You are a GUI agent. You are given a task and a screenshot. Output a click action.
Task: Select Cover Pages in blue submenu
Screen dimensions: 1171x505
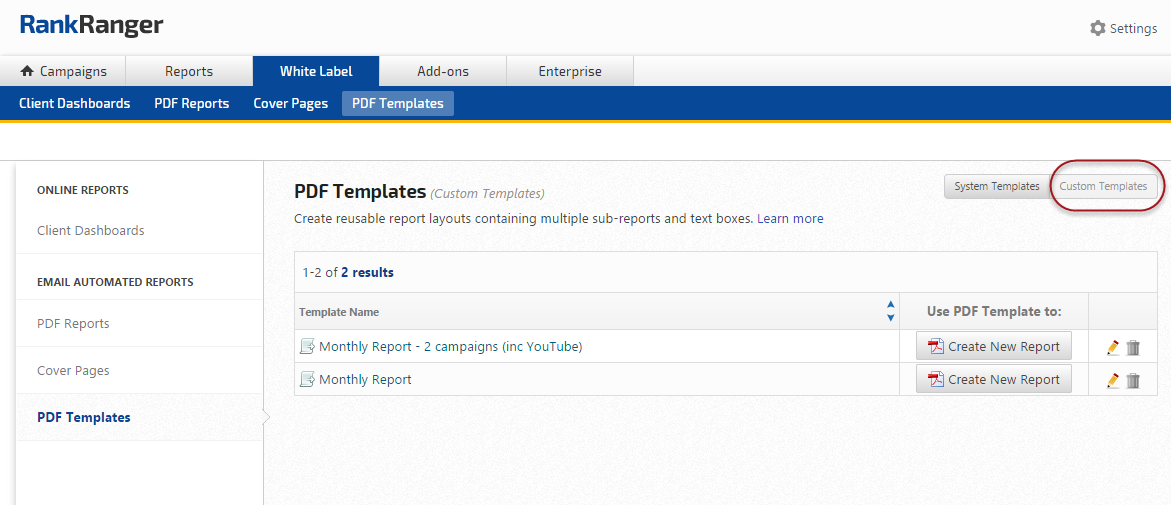coord(290,103)
